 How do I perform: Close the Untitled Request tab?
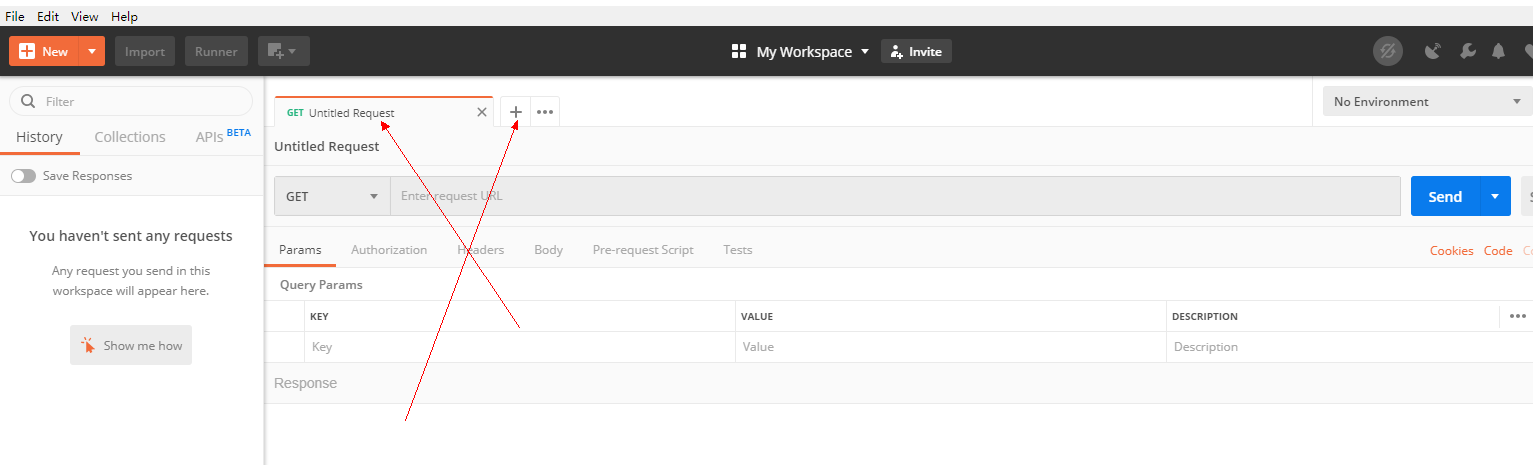[x=482, y=112]
